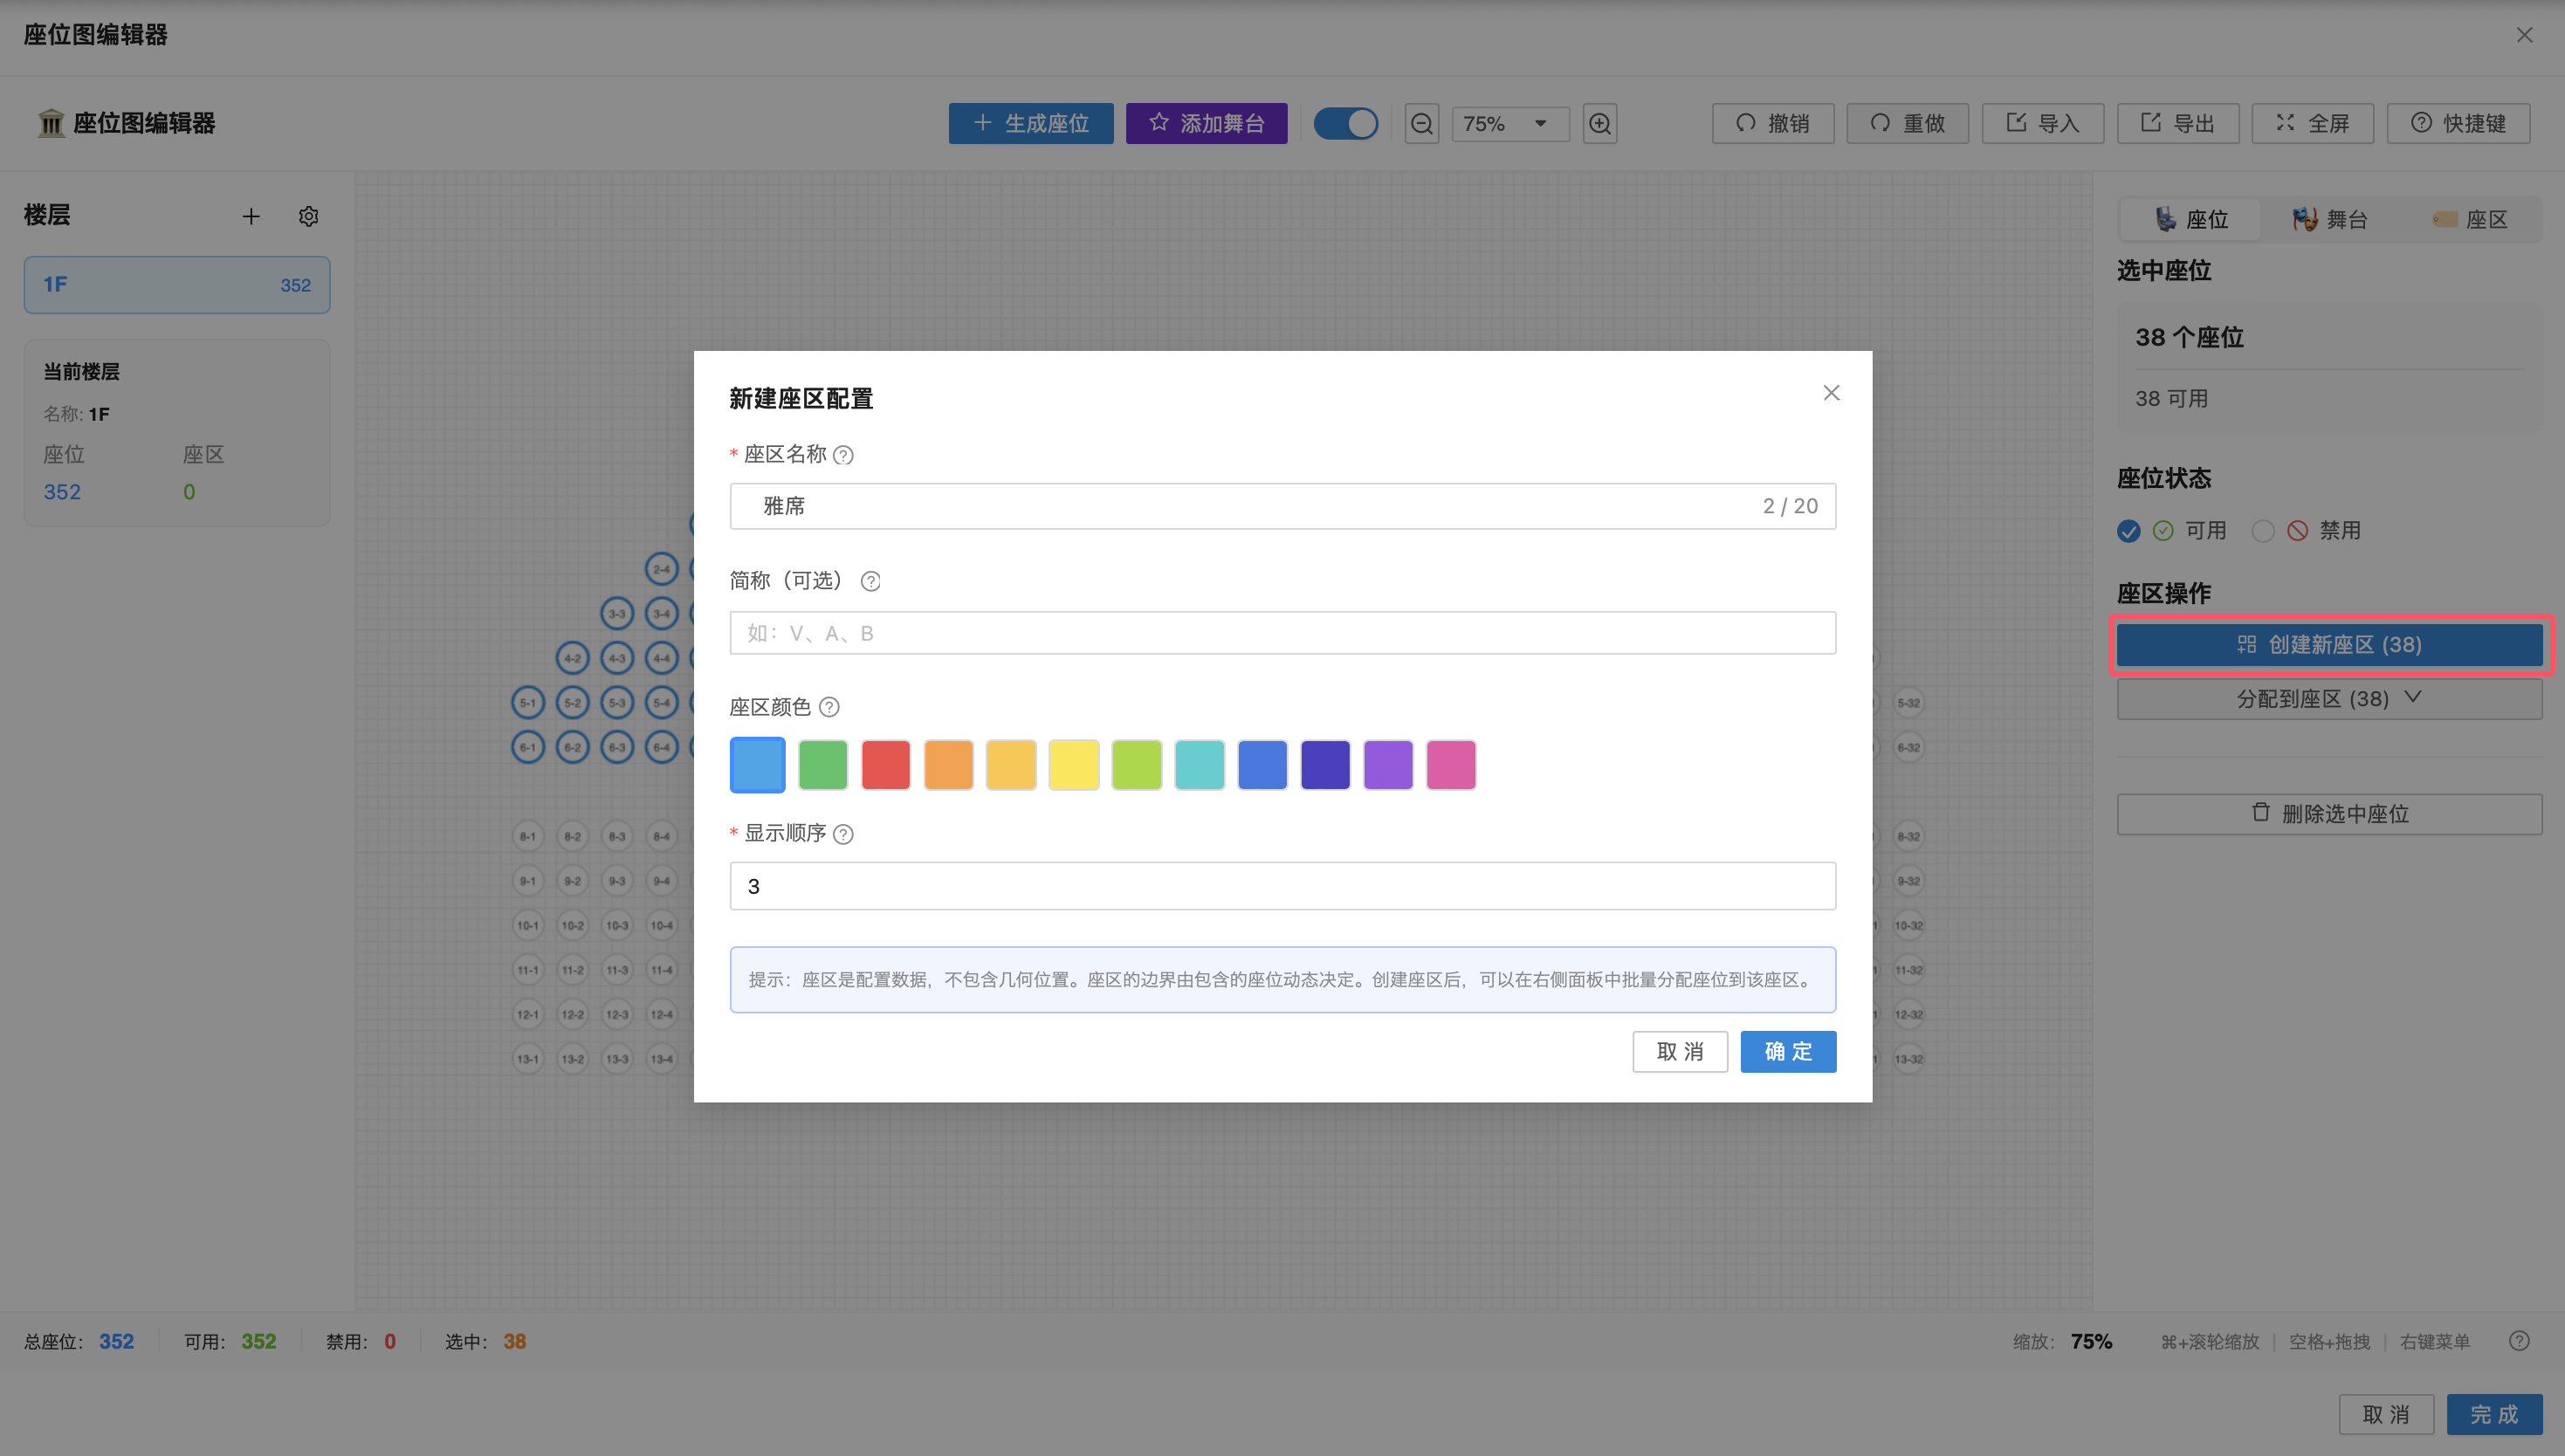Click help icon beside 简称 label
This screenshot has width=2565, height=1456.
[870, 581]
